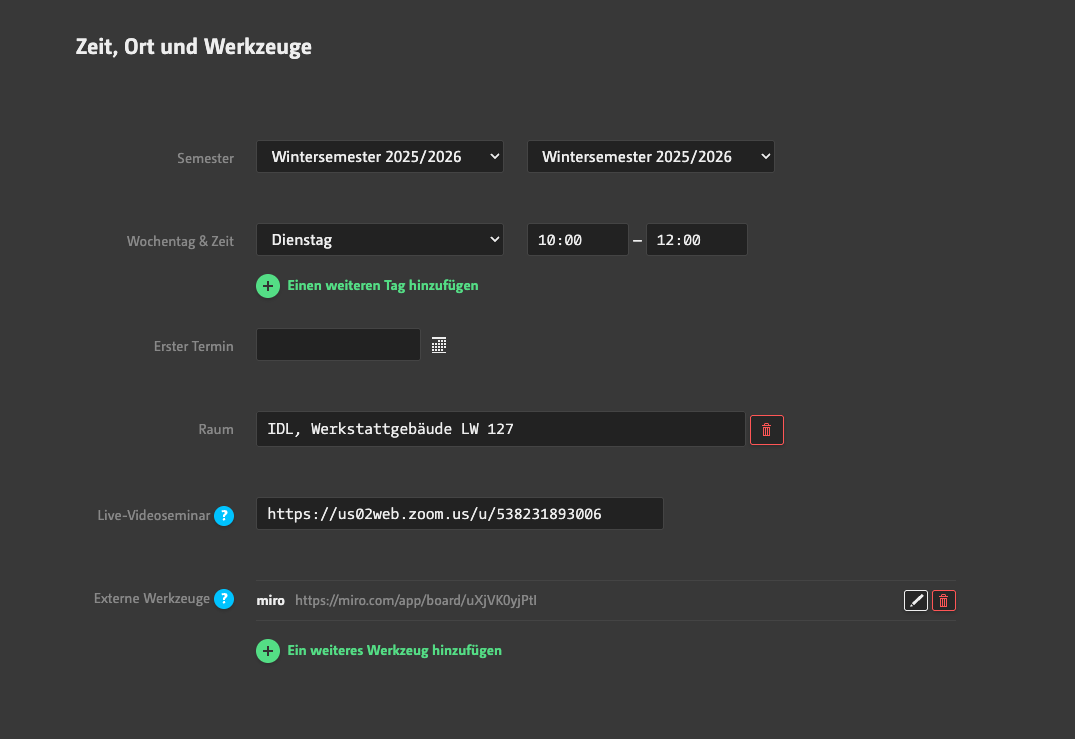Click the miro board URL text
Screen dimensions: 1075x739
pyautogui.click(x=415, y=601)
